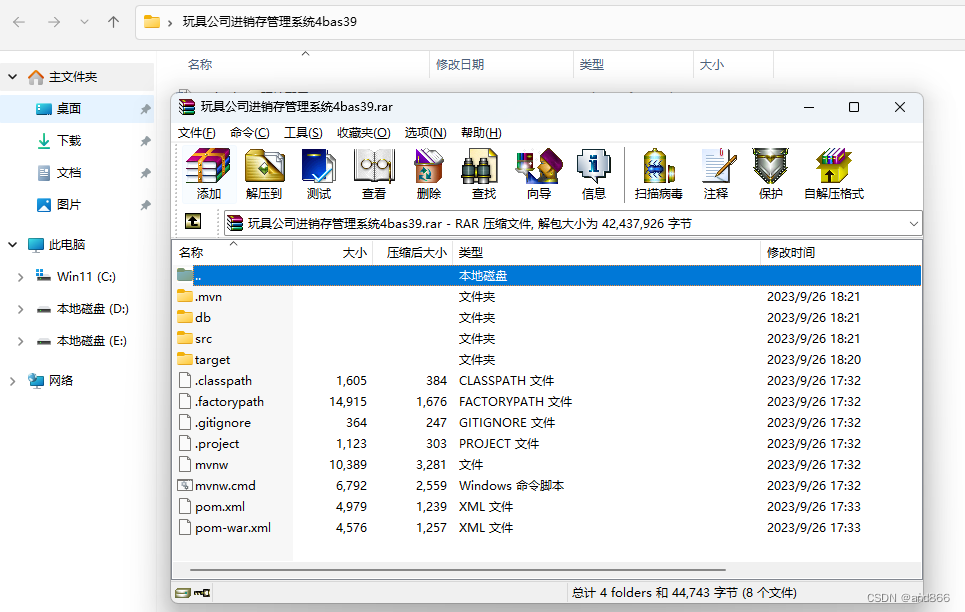Select the parent directory '..' row
The height and width of the screenshot is (612, 965).
point(547,276)
